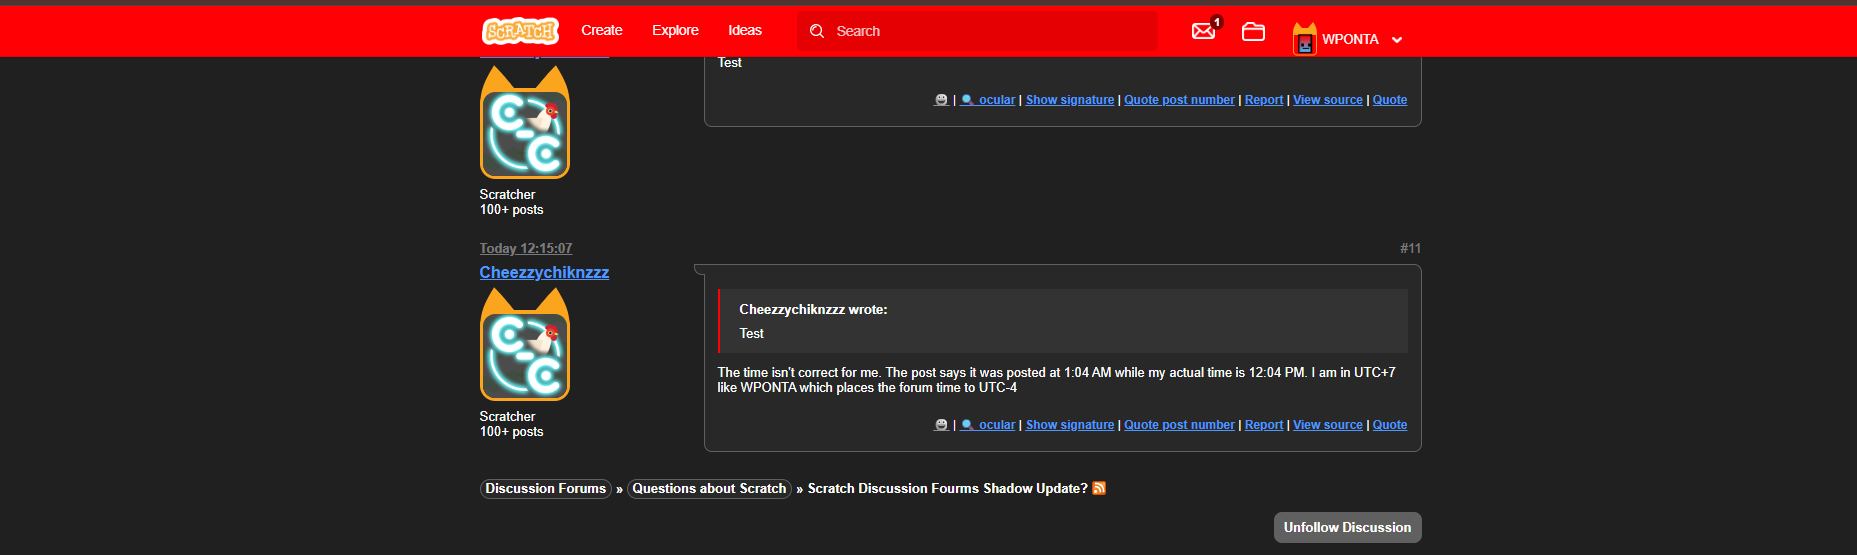
Task: Go to Questions about Scratch breadcrumb
Action: [709, 488]
